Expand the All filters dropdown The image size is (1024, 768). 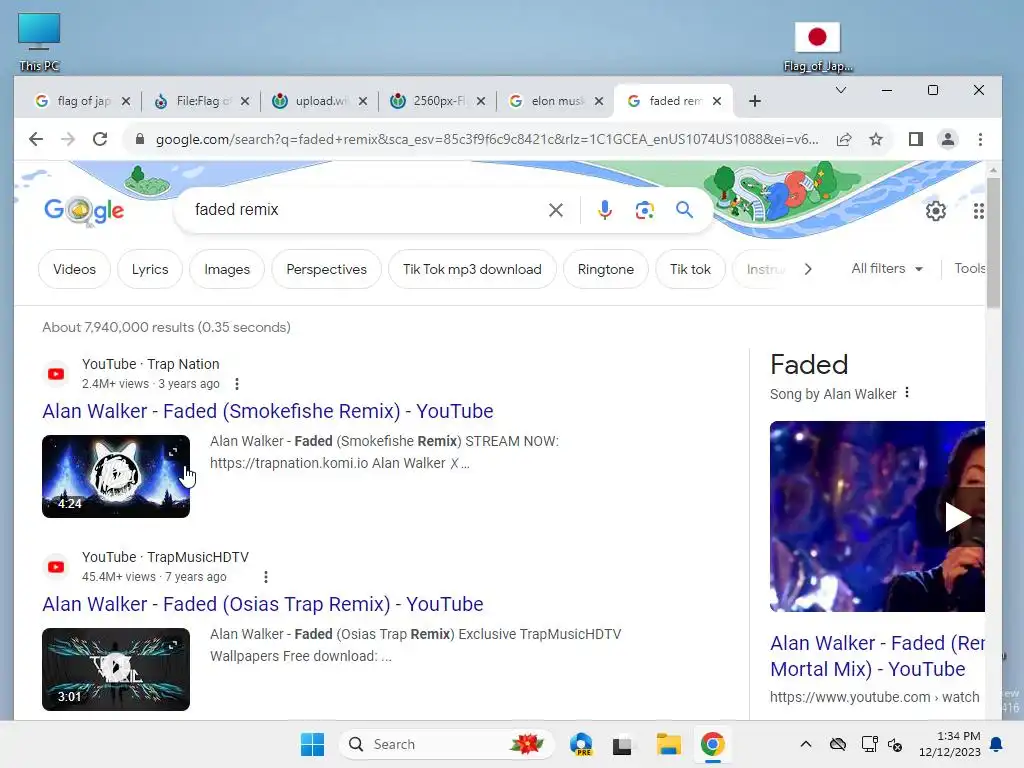coord(887,268)
